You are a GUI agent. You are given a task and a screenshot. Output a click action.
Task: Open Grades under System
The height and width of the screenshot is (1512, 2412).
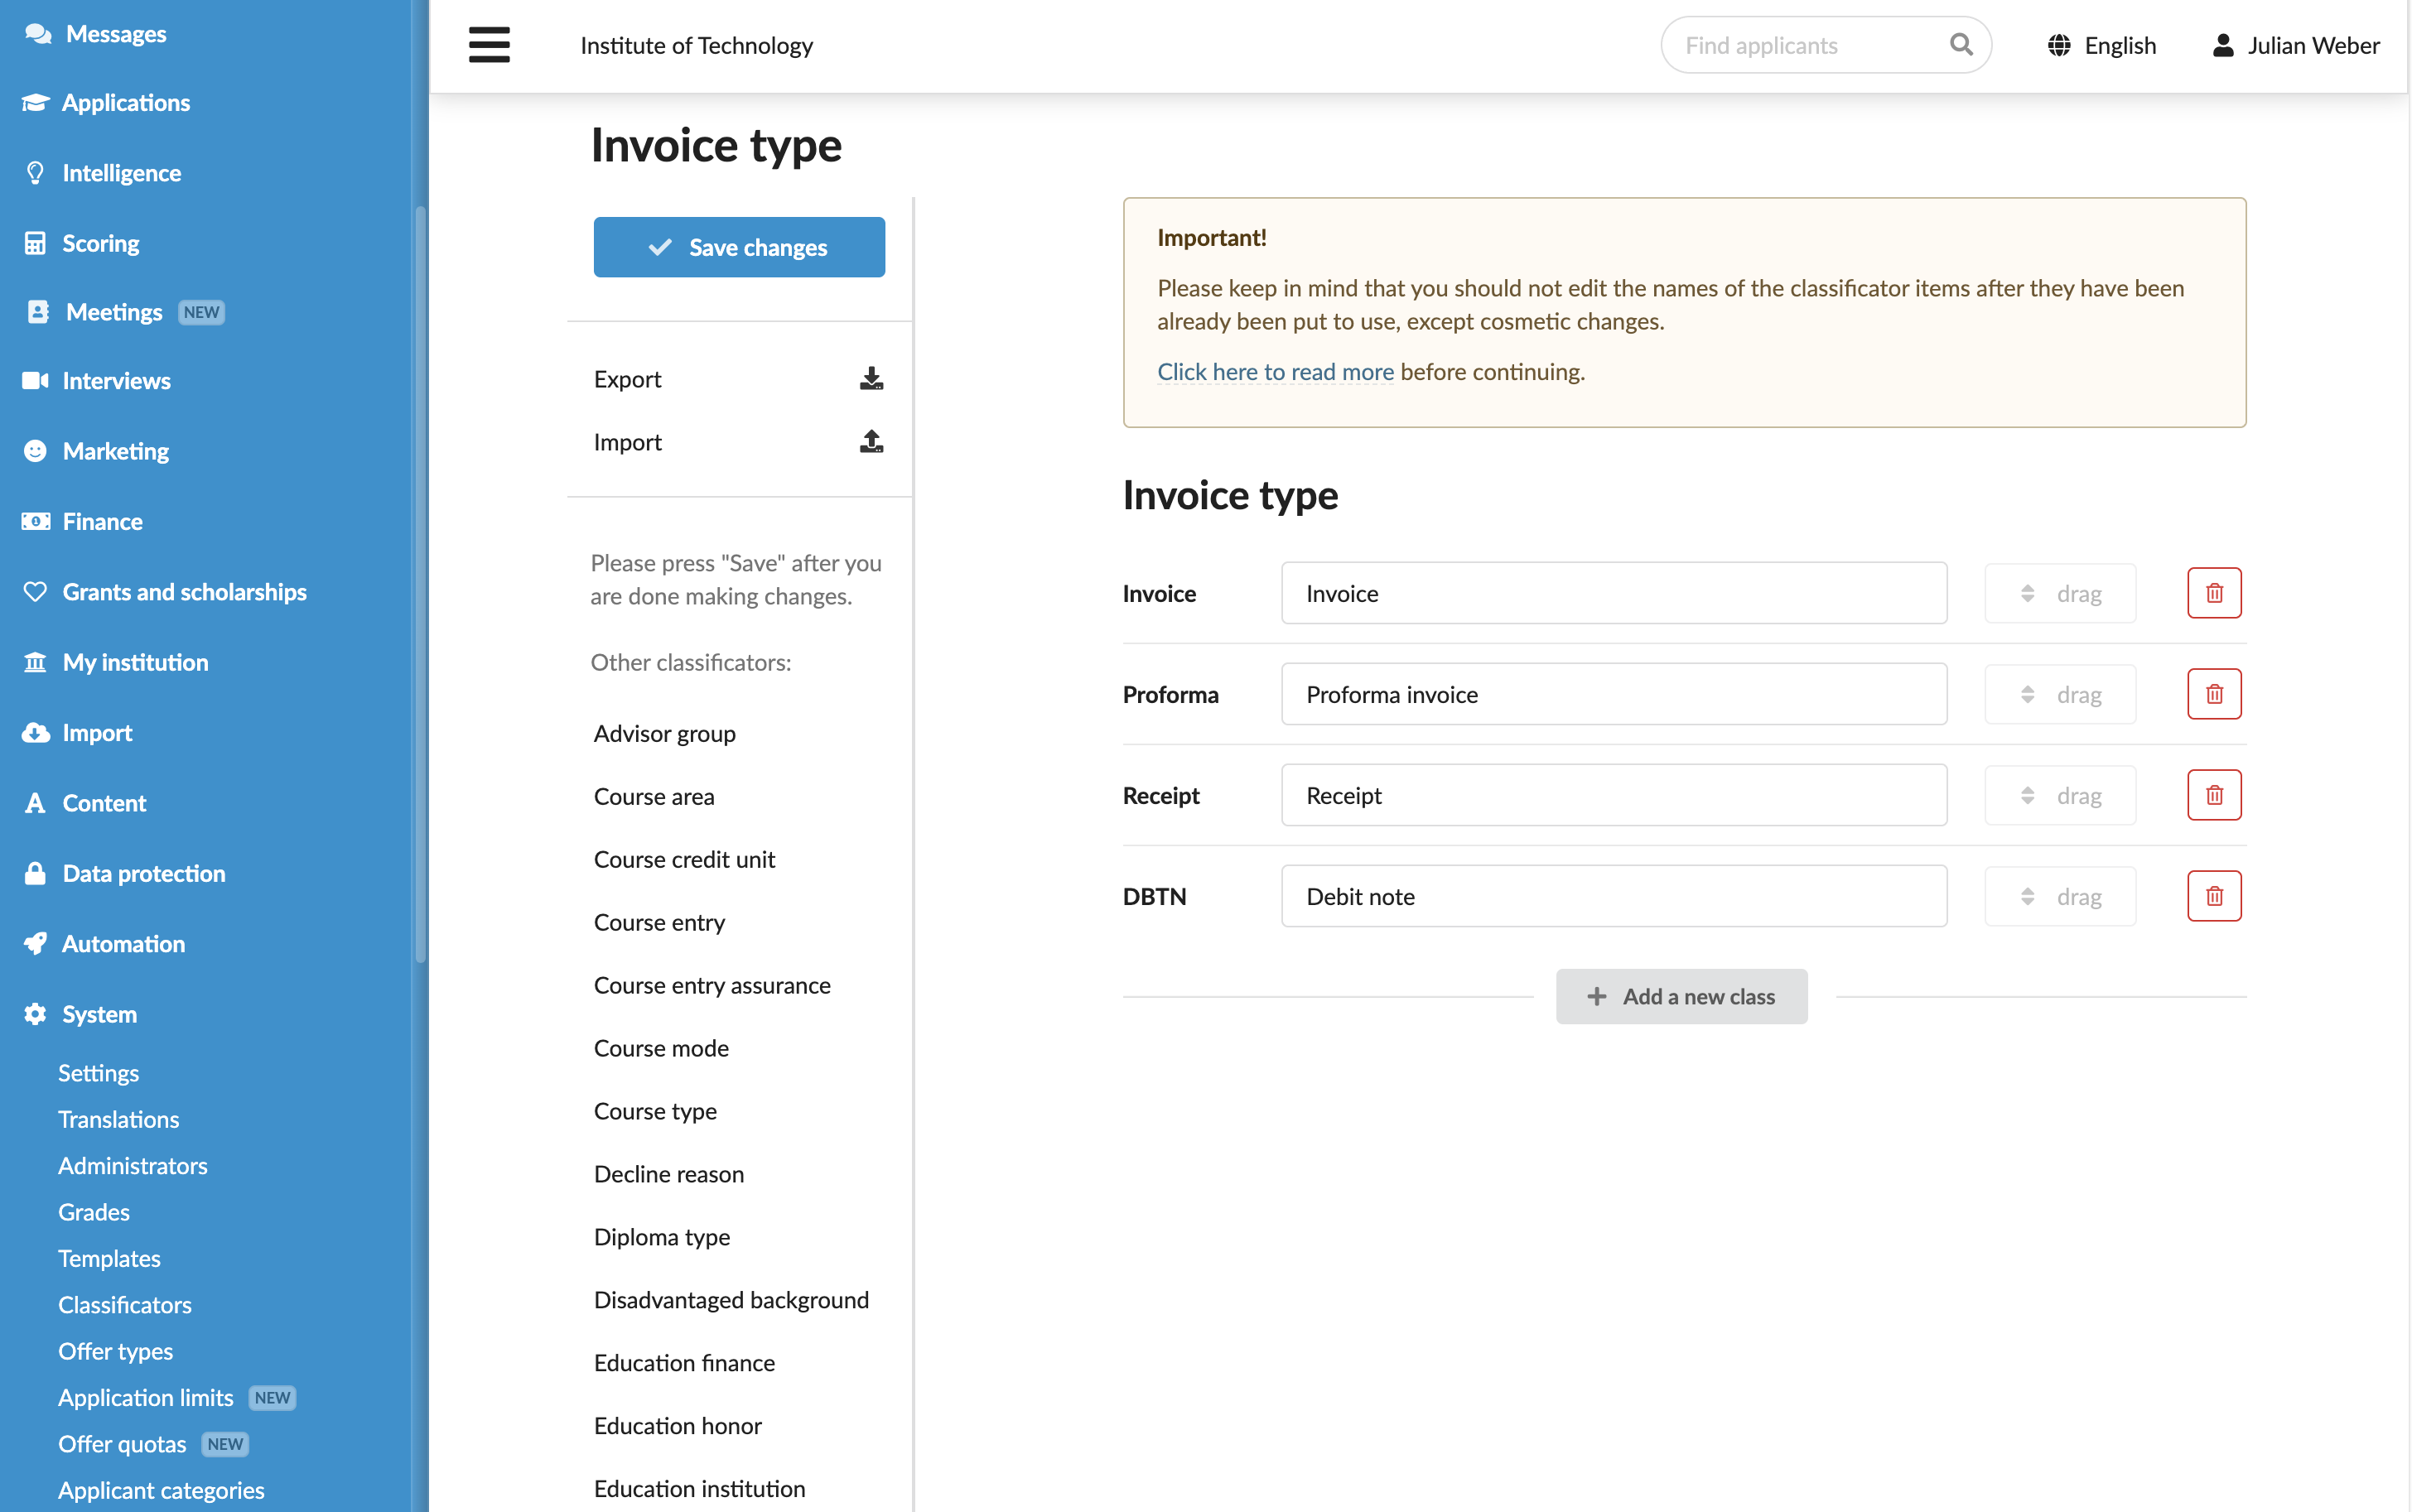(x=94, y=1212)
